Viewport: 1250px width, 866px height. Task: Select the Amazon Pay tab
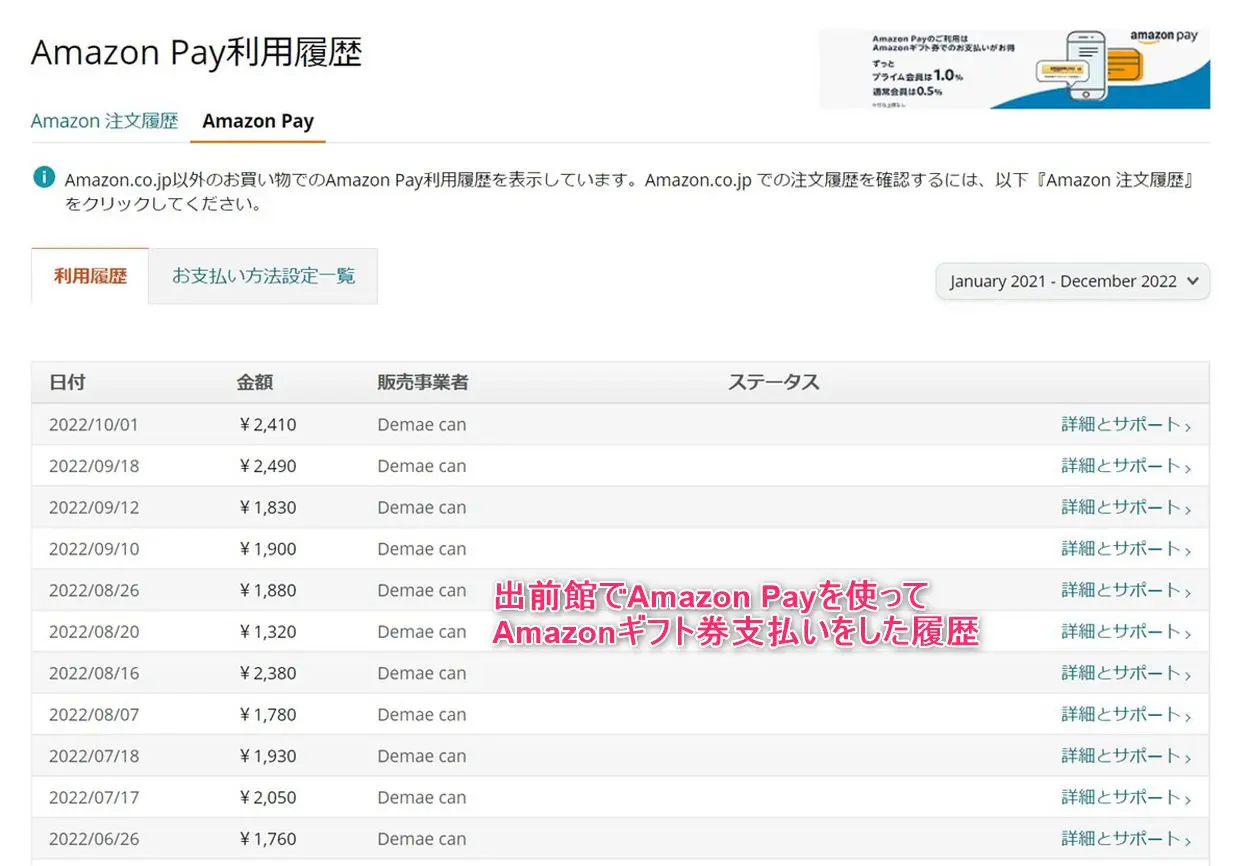coord(258,121)
